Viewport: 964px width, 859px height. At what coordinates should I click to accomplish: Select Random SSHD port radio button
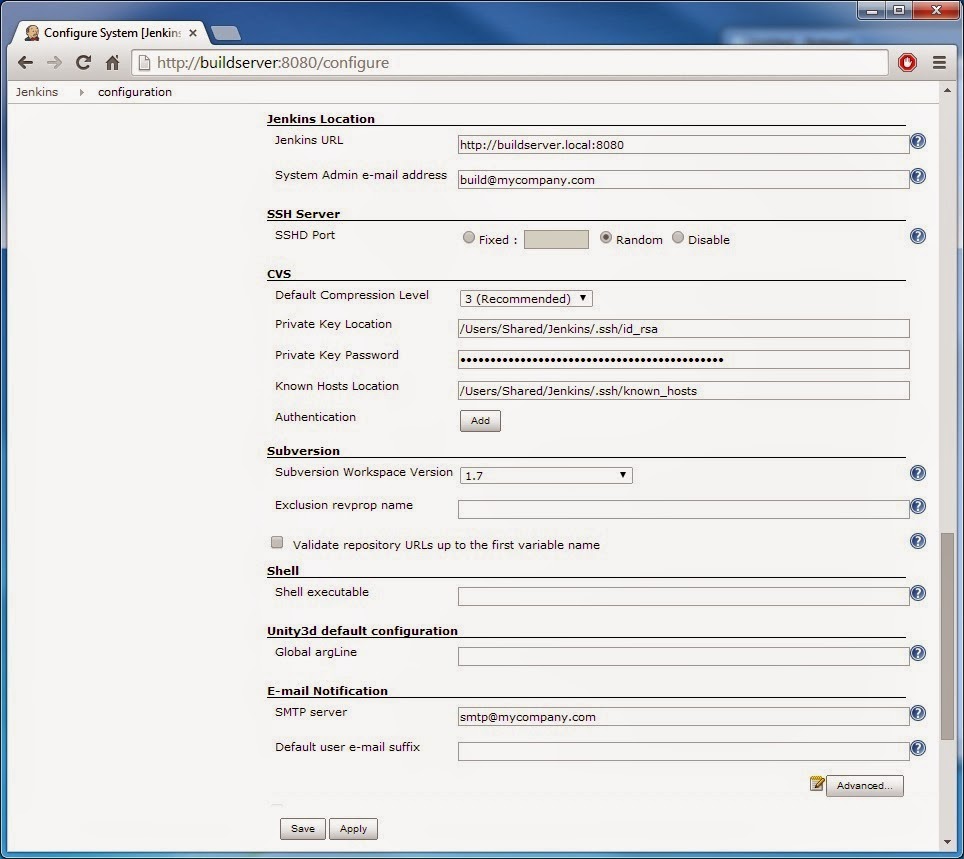coord(606,237)
